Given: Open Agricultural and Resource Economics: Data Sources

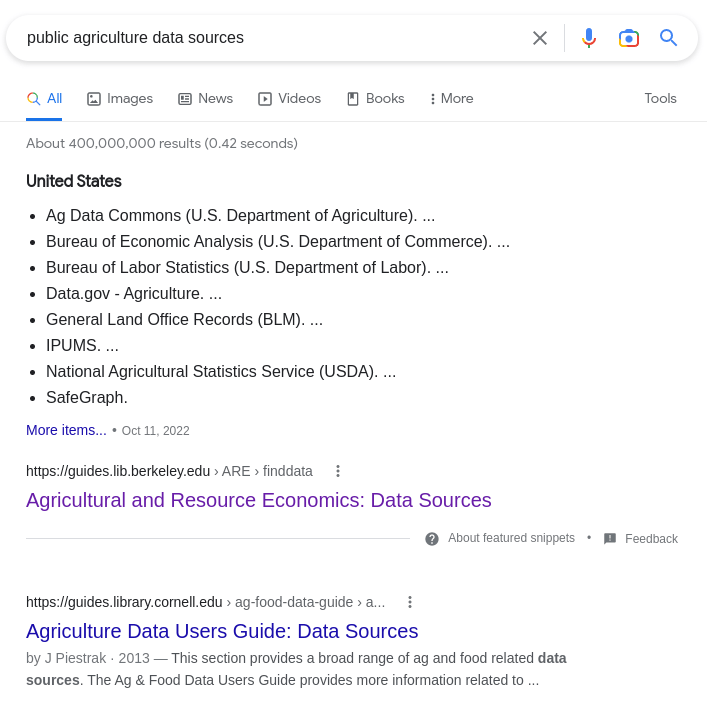Looking at the screenshot, I should tap(259, 500).
